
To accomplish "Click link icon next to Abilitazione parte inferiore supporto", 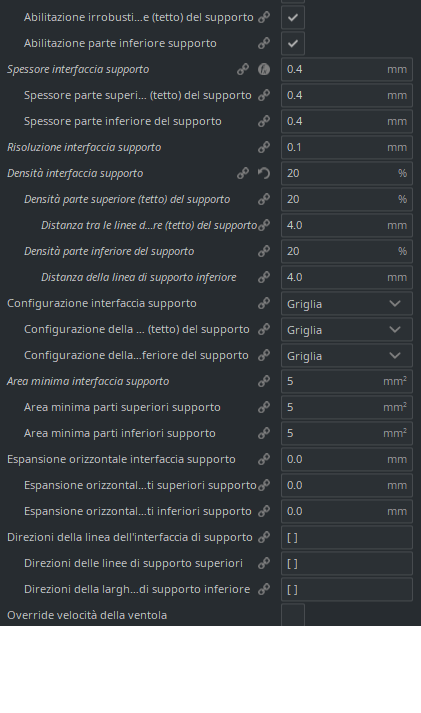I will point(264,43).
